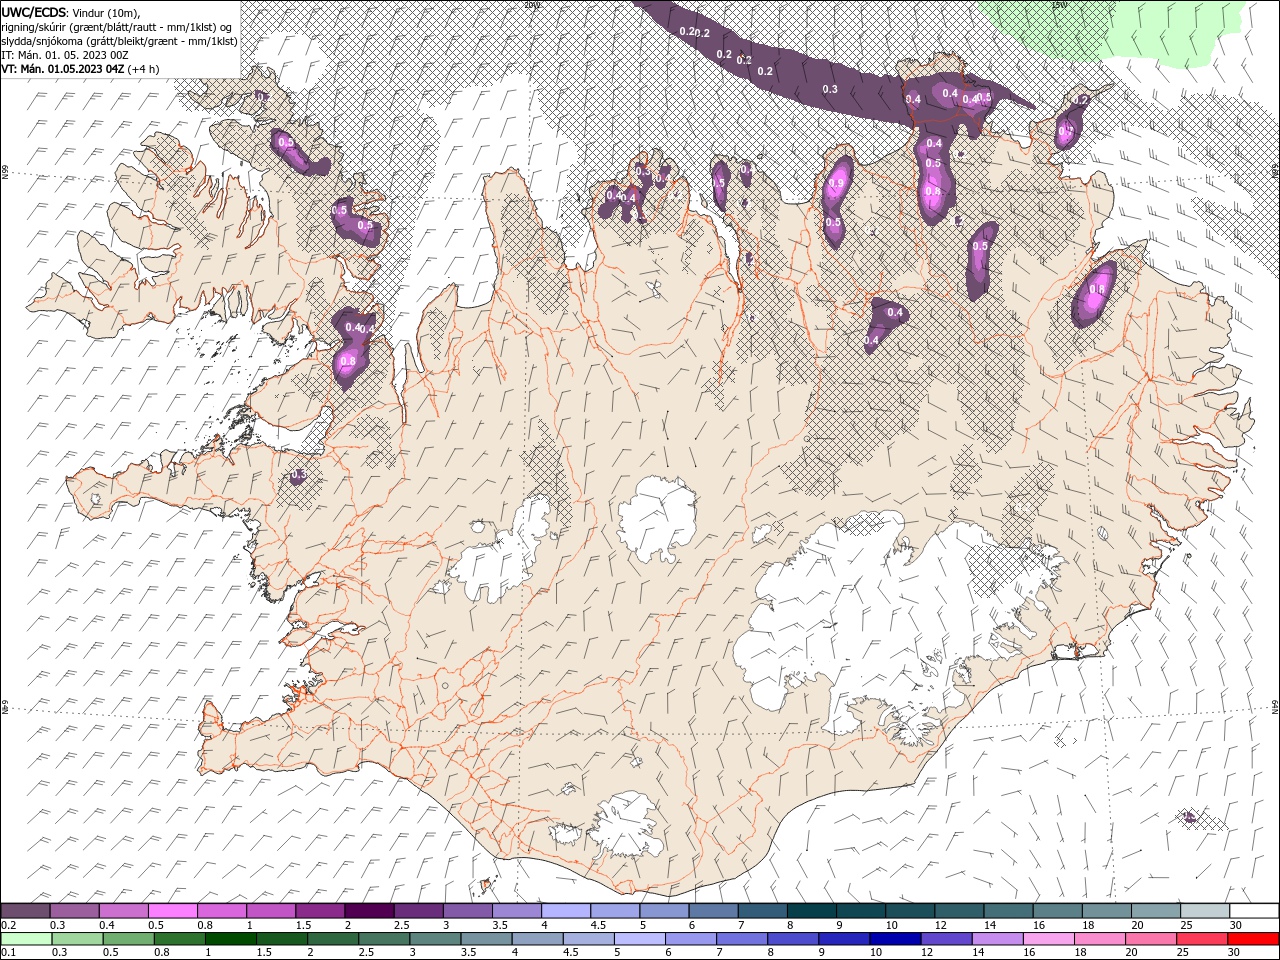Select the darkest green 1 swatch in lower legend row
The height and width of the screenshot is (960, 1280).
click(x=231, y=939)
